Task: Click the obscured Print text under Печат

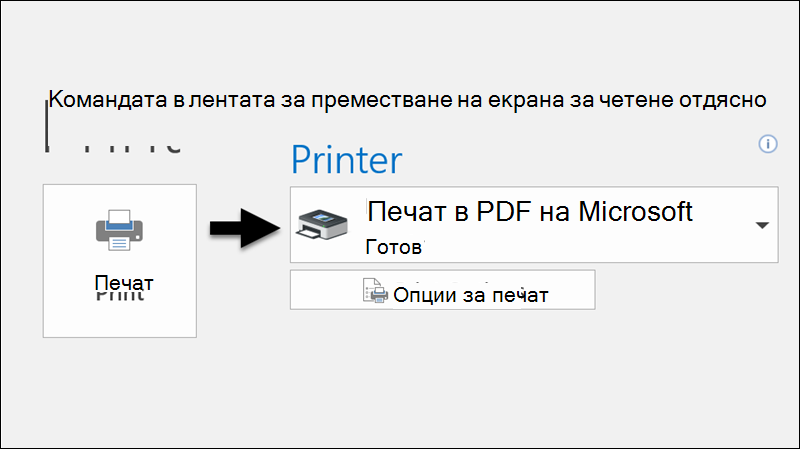Action: coord(120,296)
